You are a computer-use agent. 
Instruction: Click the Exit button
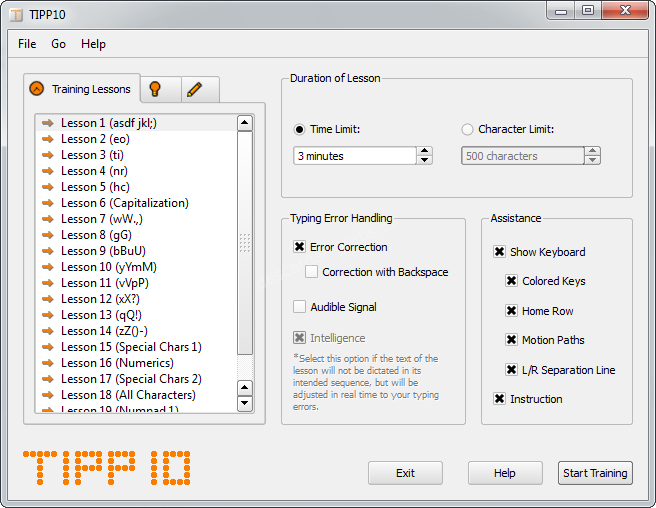pos(405,473)
